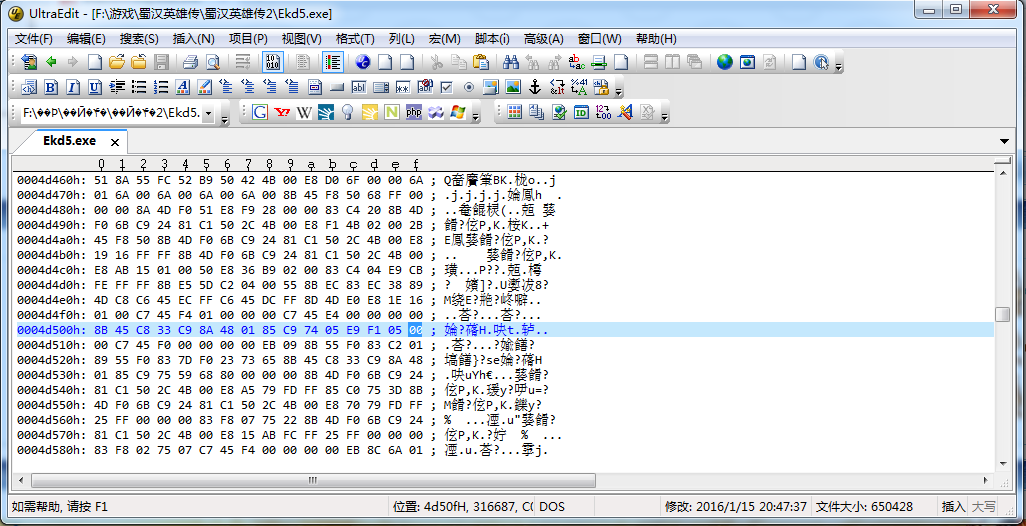Open Replace using the ab→ac icon
Image resolution: width=1026 pixels, height=526 pixels.
coord(576,62)
